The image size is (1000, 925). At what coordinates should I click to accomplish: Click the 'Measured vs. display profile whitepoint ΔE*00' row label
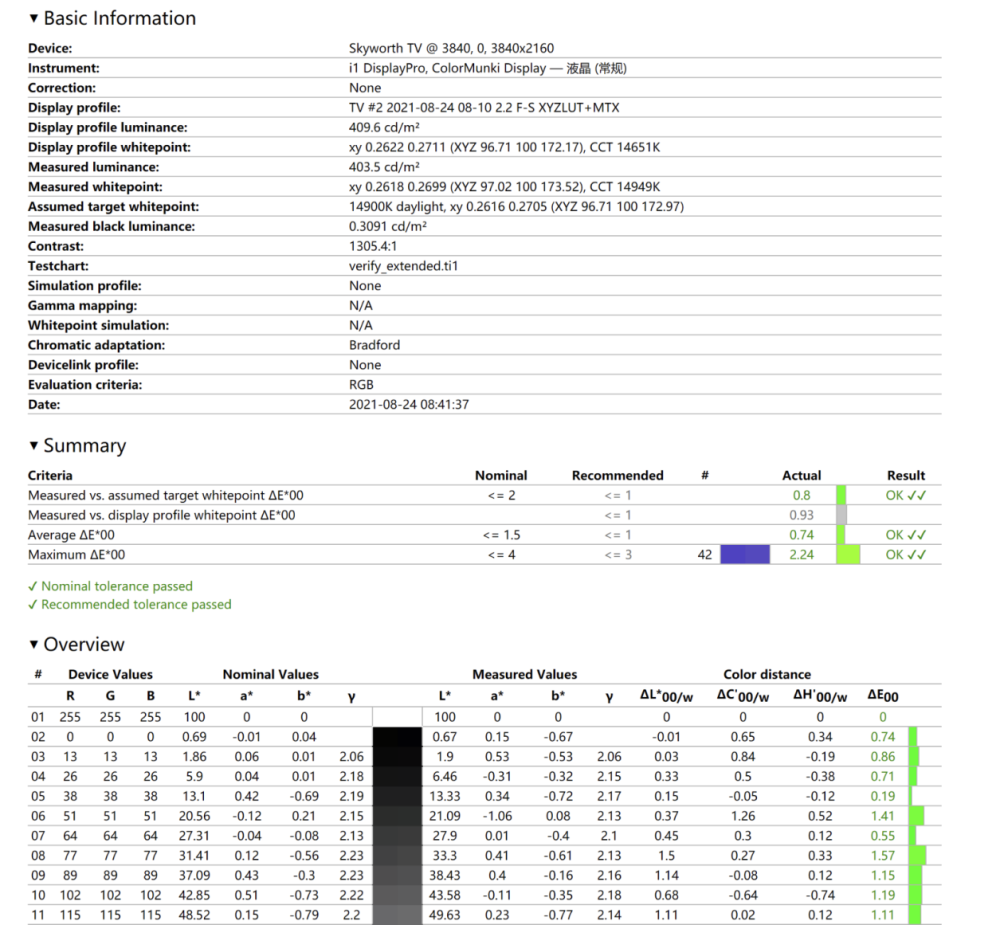tap(161, 515)
